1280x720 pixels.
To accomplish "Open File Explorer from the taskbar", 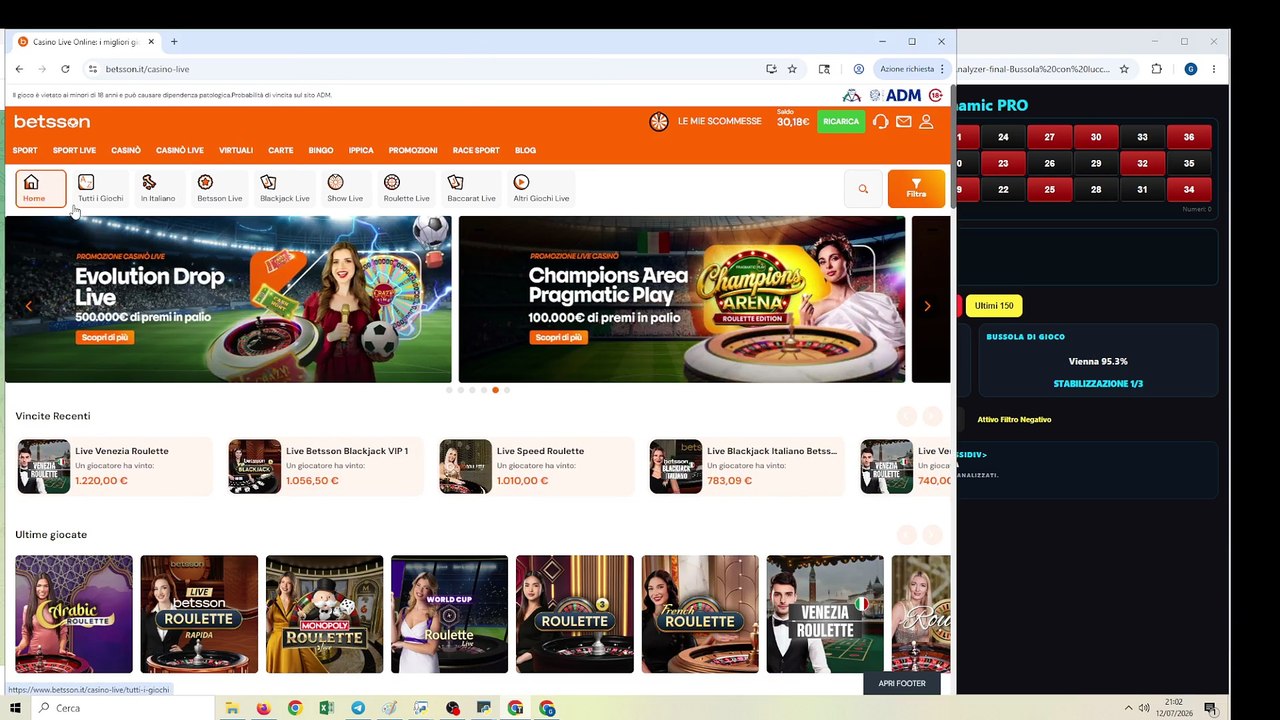I will [231, 708].
